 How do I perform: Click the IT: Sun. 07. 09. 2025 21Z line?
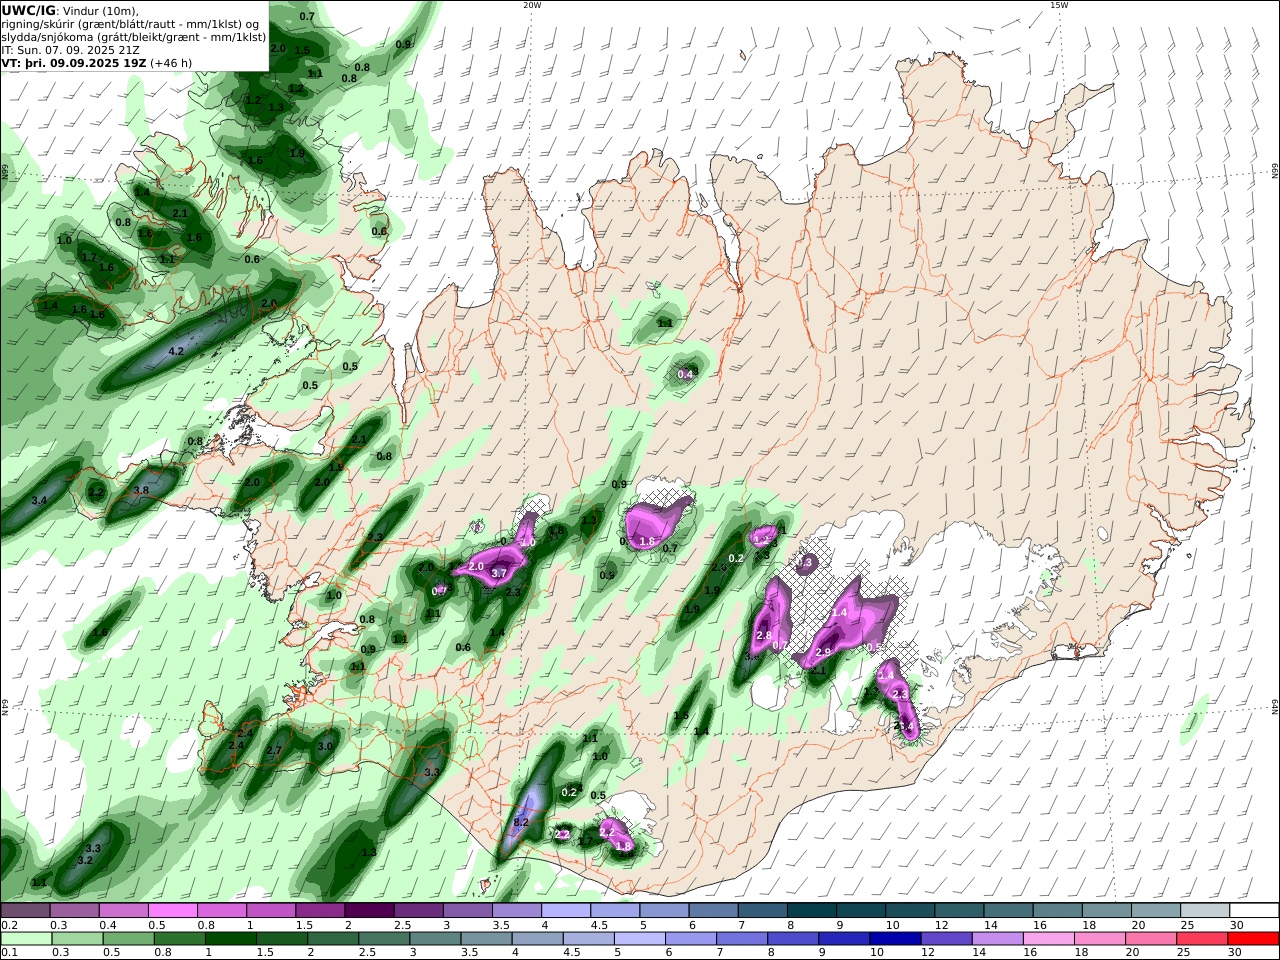[x=71, y=50]
